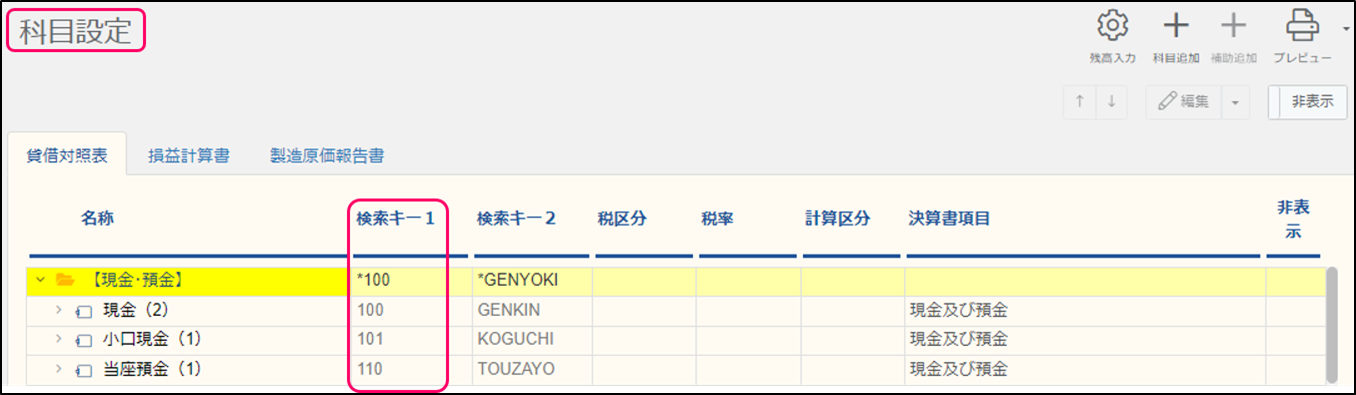Click the 補助追加 plus icon
The width and height of the screenshot is (1356, 395).
pos(1235,26)
